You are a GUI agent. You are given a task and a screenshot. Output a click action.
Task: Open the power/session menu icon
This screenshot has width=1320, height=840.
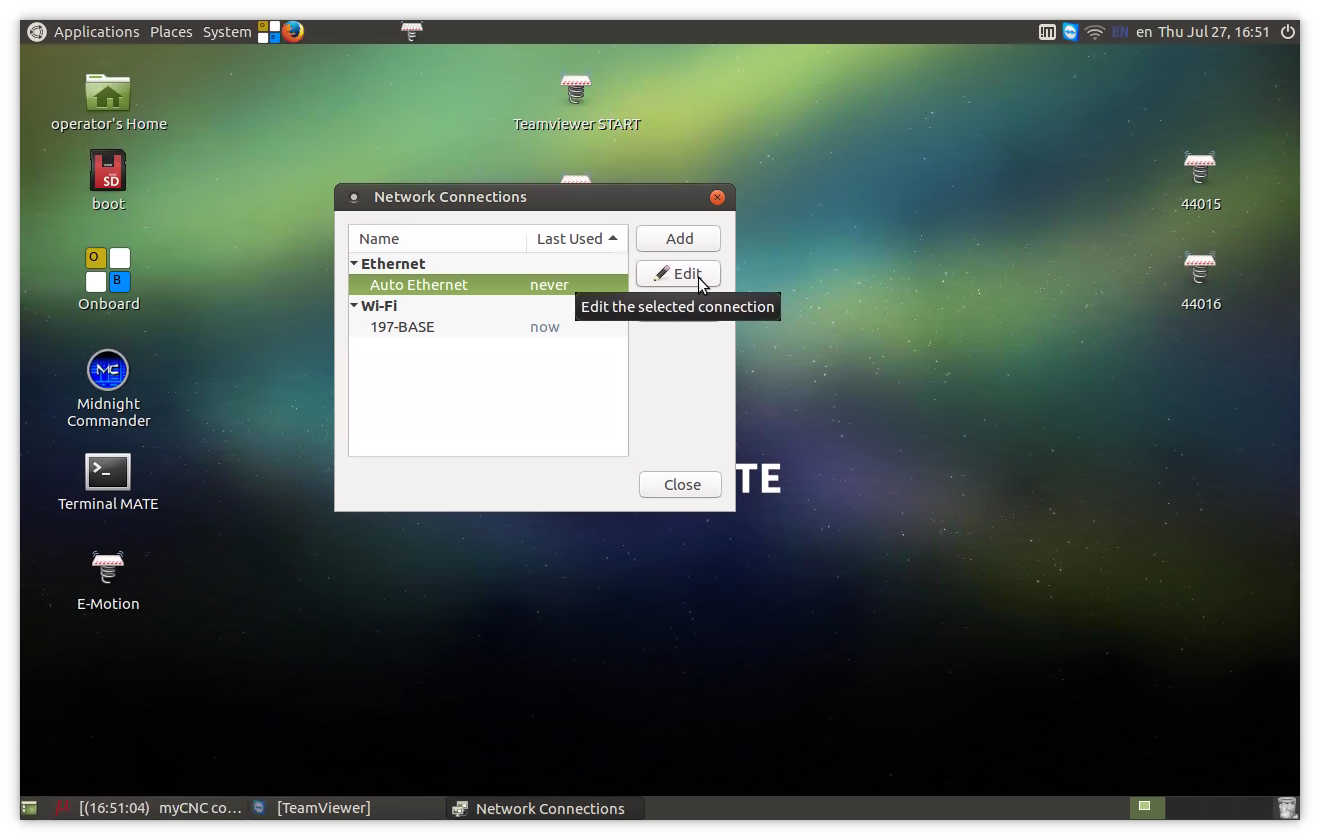coord(1288,32)
